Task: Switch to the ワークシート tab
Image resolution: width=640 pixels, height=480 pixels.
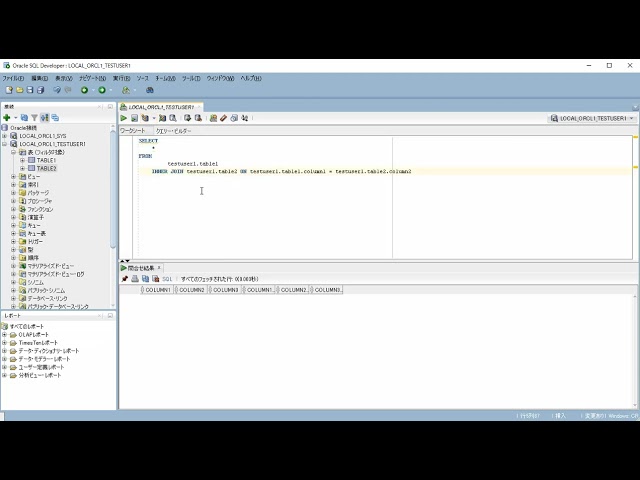Action: [x=133, y=131]
